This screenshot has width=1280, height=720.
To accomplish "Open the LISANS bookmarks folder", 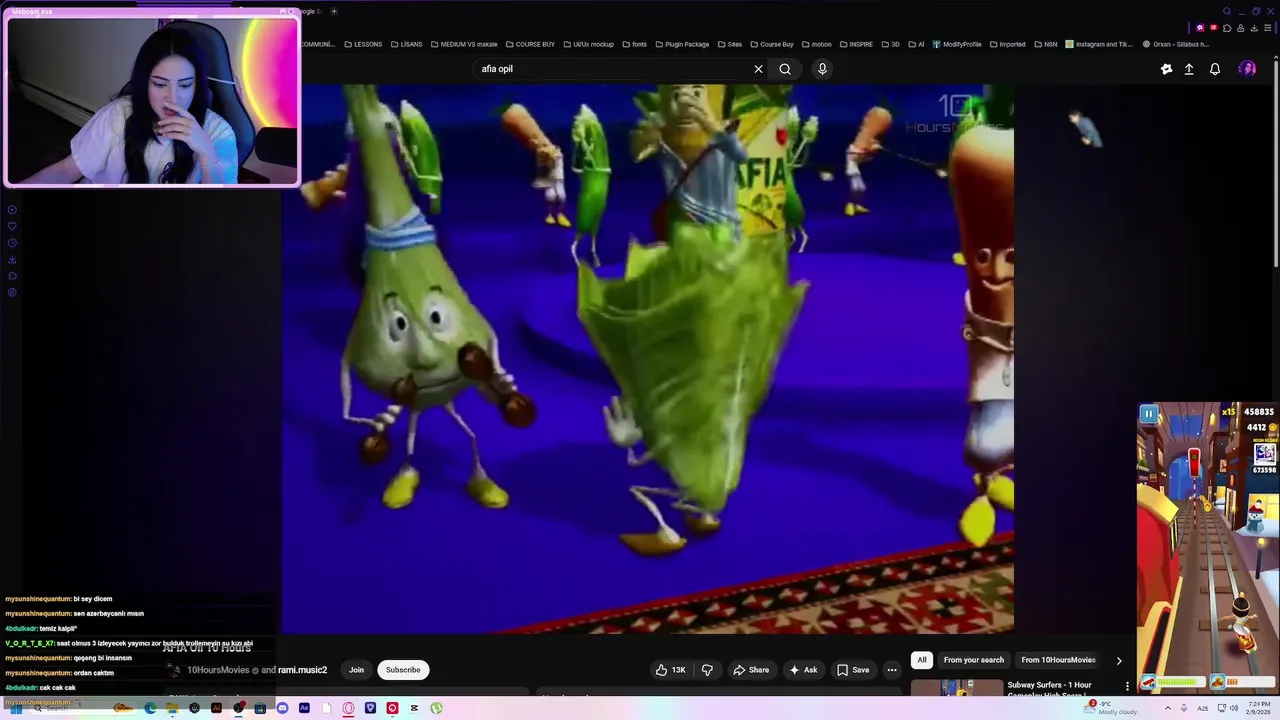I will tap(406, 44).
